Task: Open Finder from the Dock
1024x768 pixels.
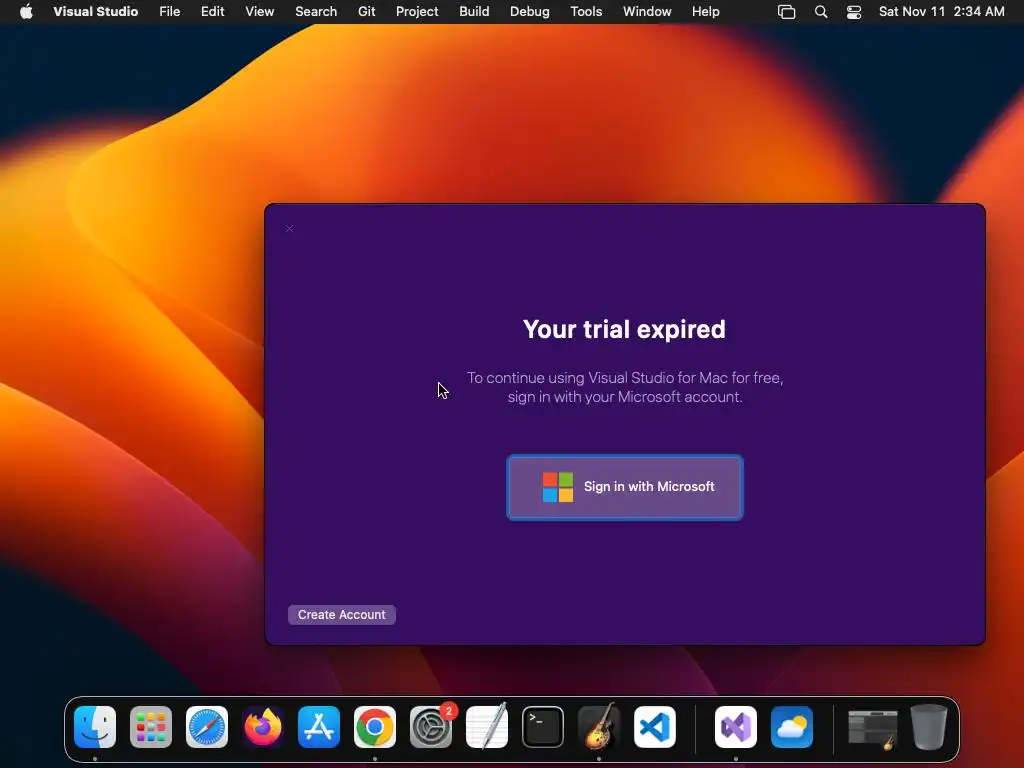Action: pyautogui.click(x=95, y=727)
